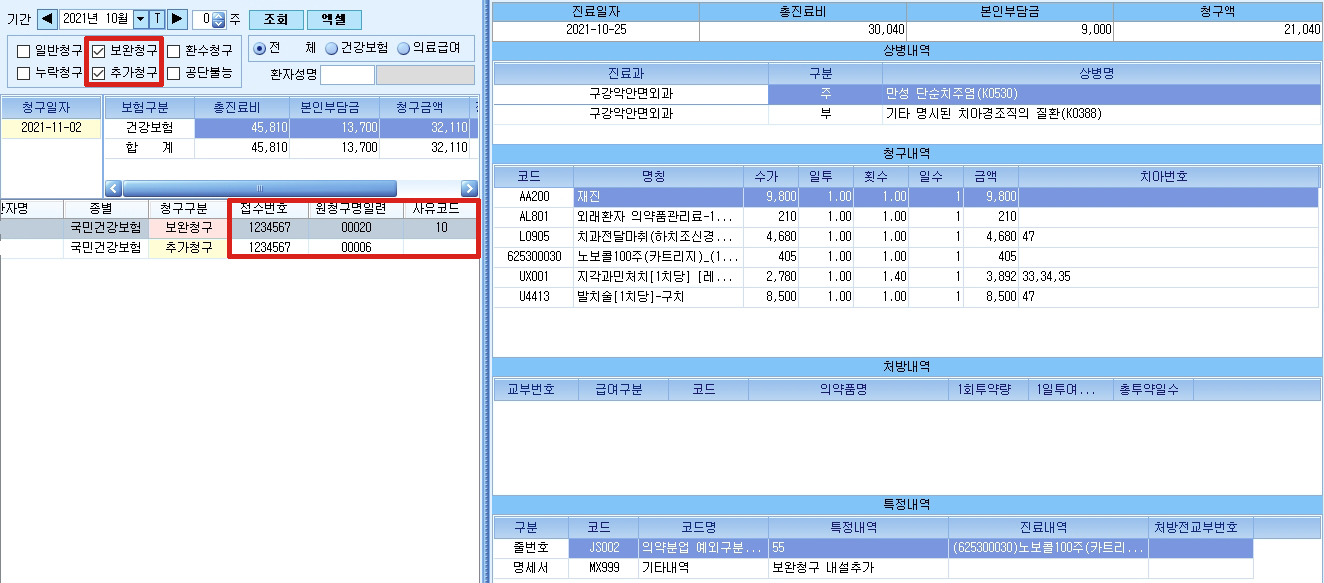Select the UX001 지각과민처치 row
This screenshot has width=1324, height=583.
pos(907,277)
